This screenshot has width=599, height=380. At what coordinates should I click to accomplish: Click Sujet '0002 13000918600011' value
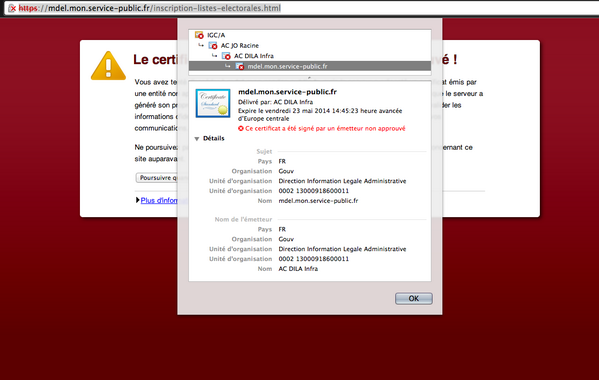314,191
